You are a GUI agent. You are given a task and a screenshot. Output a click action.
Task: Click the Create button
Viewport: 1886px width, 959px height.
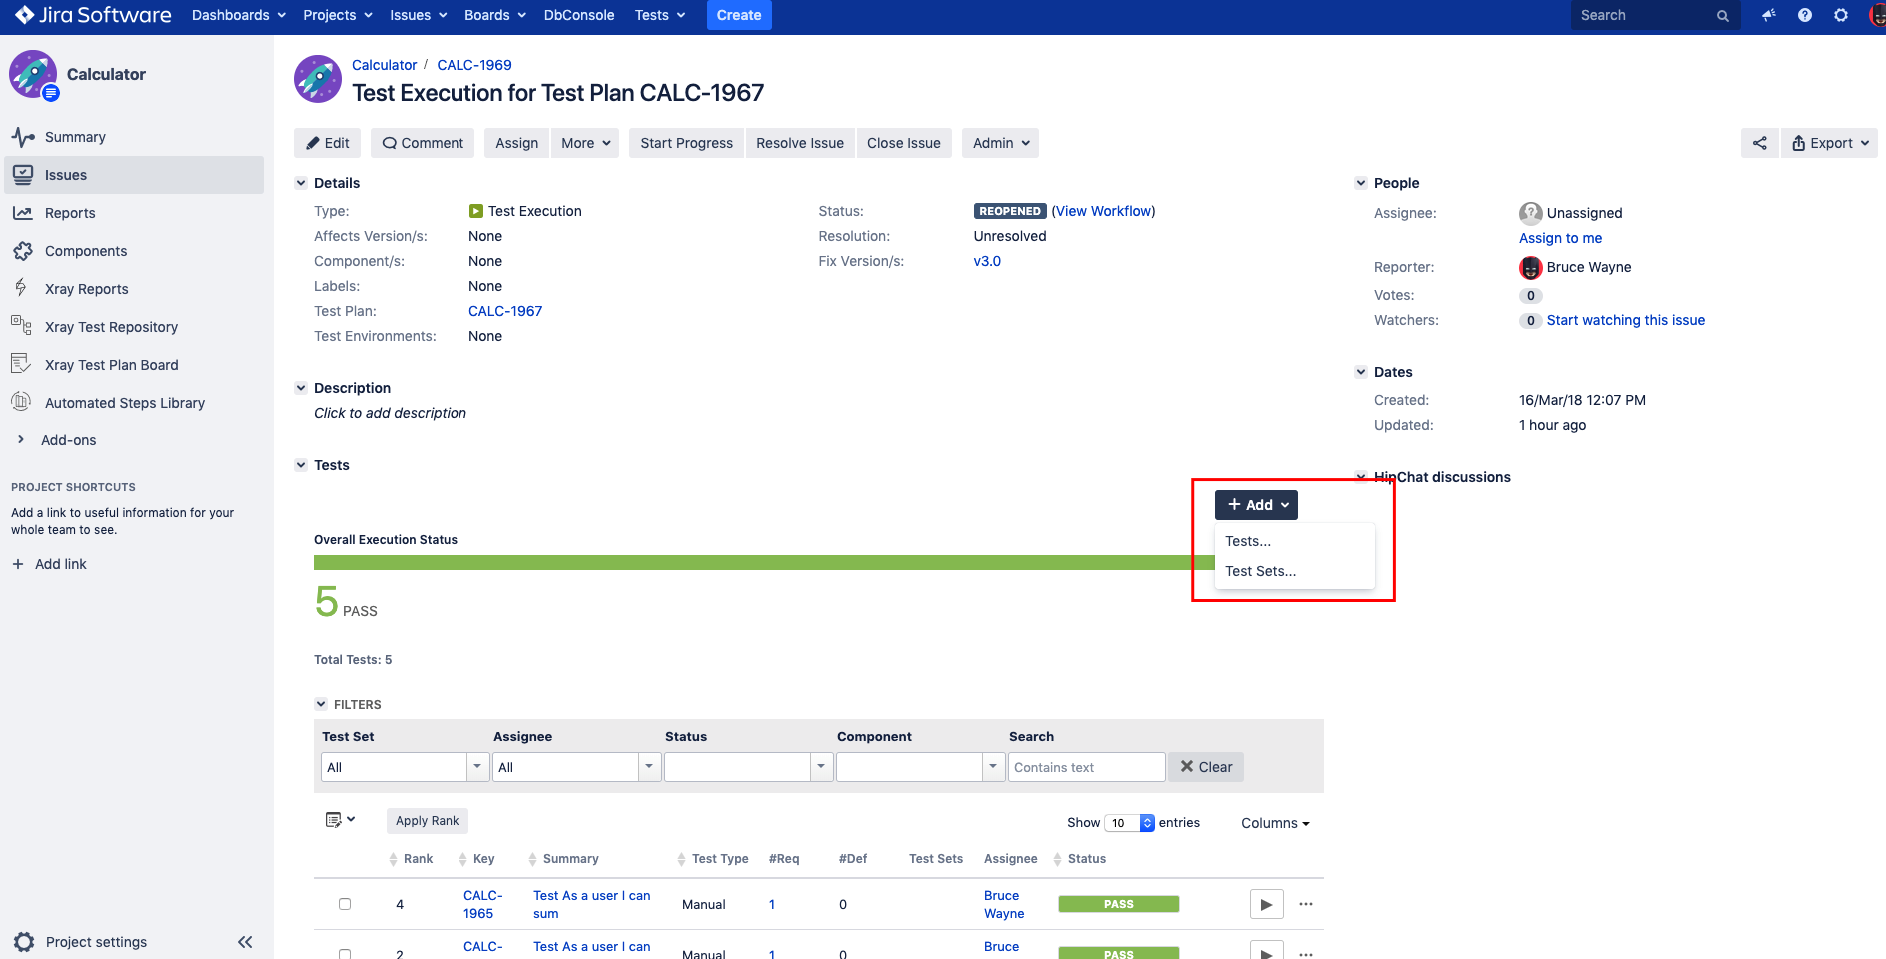[x=739, y=15]
